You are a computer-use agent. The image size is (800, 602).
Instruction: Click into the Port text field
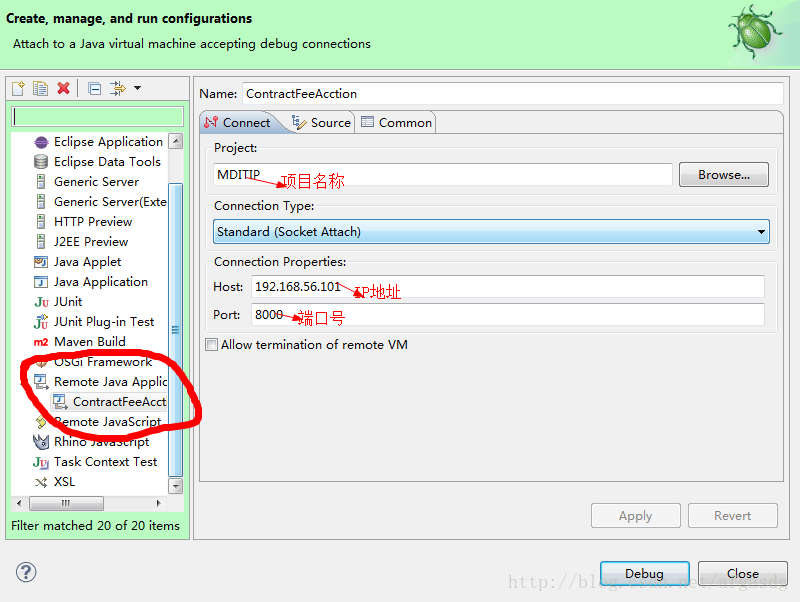coord(508,315)
